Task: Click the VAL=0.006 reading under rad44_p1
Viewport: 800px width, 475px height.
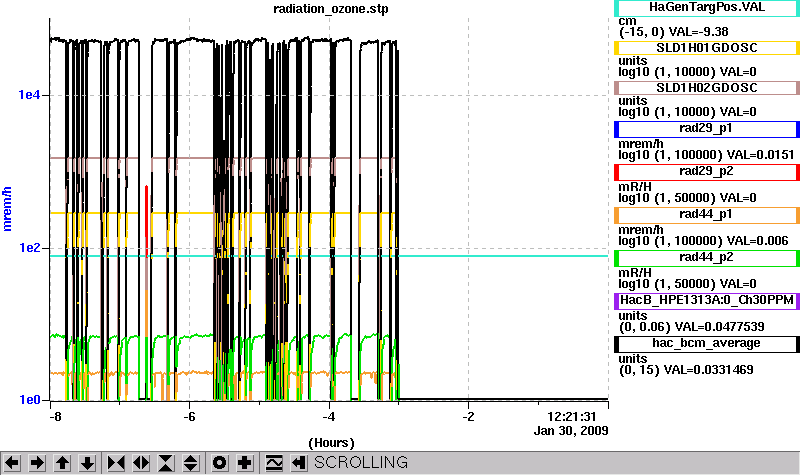Action: coord(757,241)
